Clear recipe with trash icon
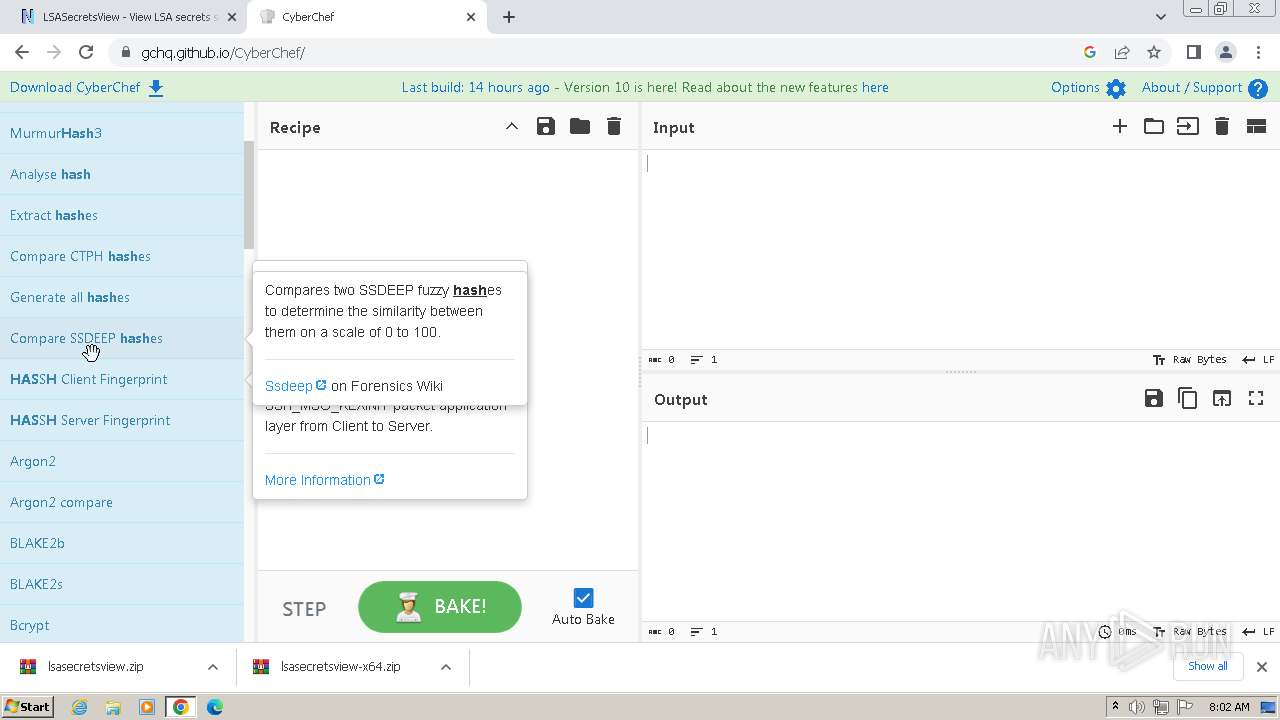This screenshot has height=720, width=1280. click(614, 126)
